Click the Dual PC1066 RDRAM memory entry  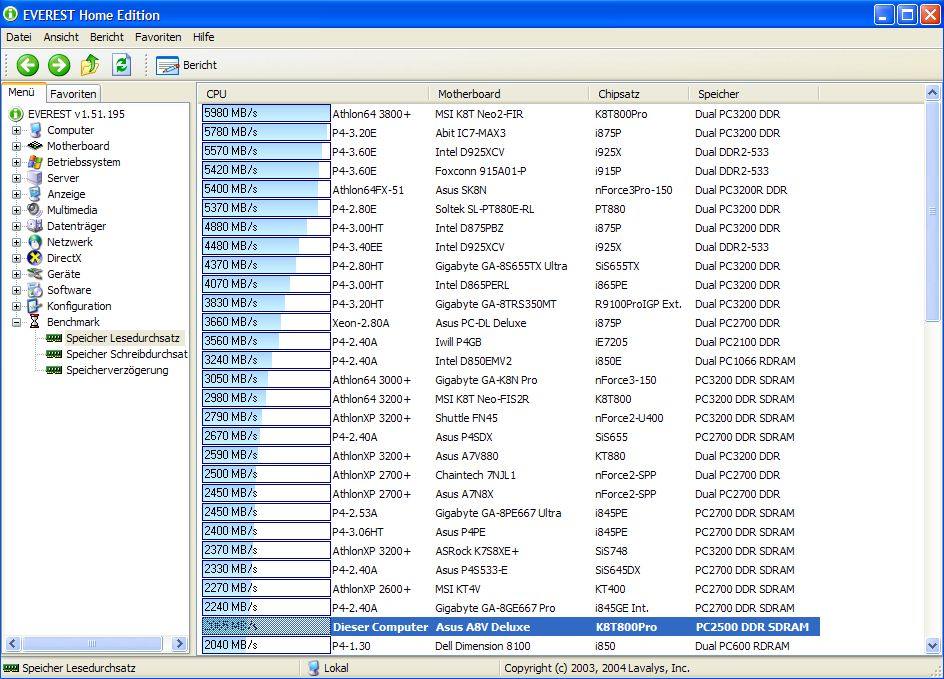tap(745, 361)
